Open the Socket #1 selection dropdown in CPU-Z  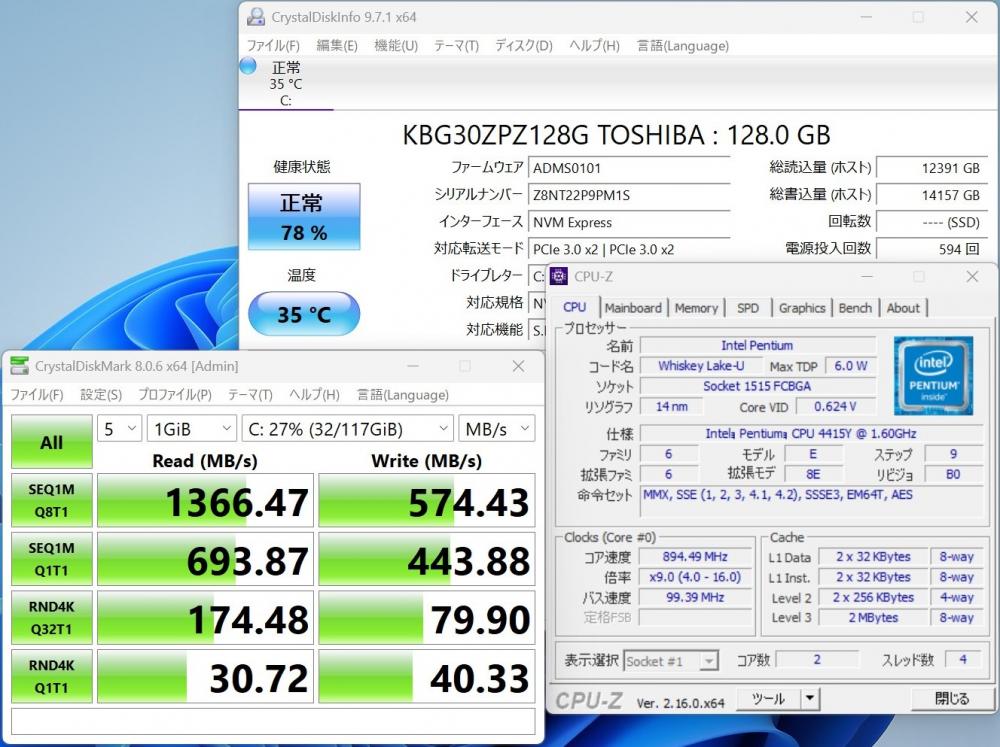[x=671, y=662]
